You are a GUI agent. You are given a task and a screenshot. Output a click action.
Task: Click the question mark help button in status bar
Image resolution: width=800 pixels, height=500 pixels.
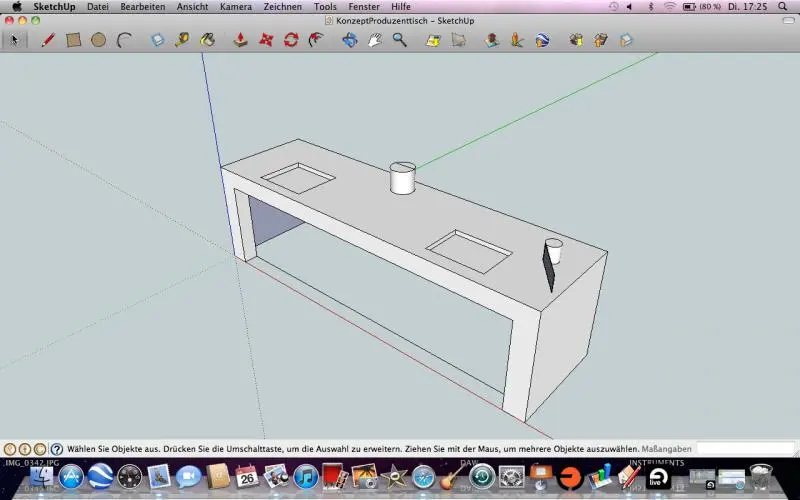pyautogui.click(x=57, y=450)
